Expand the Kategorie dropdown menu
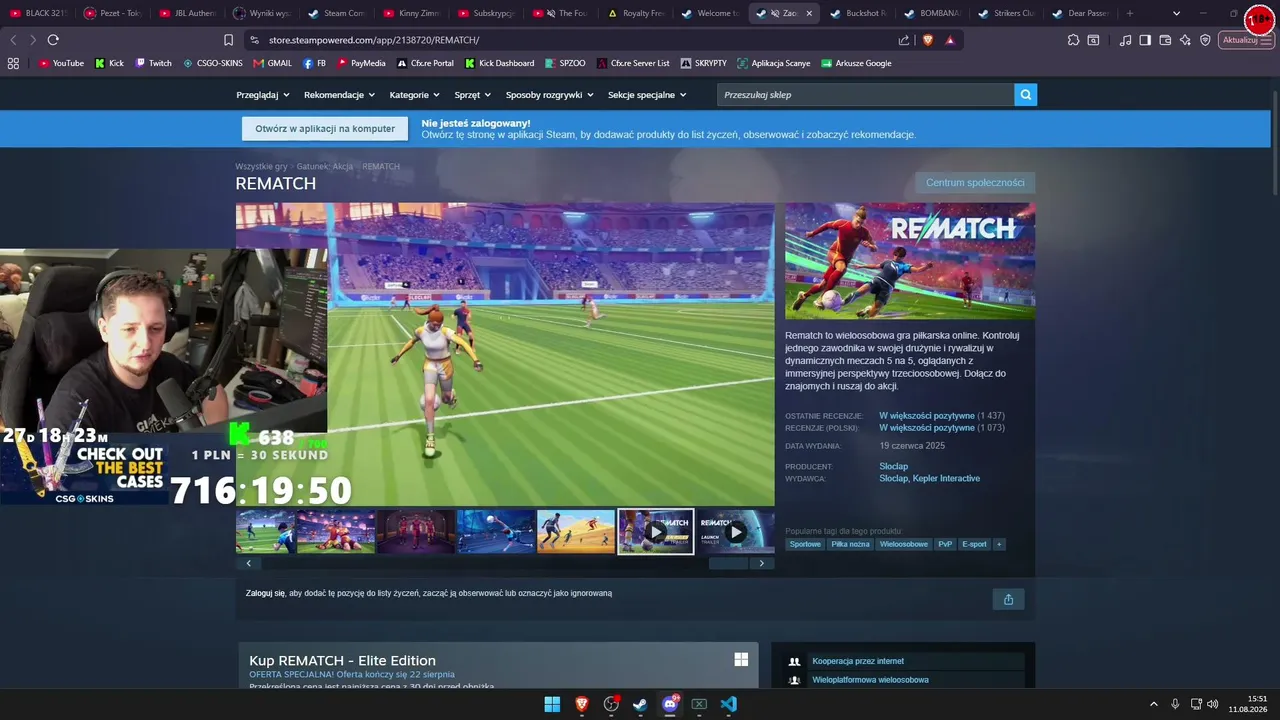Image resolution: width=1280 pixels, height=720 pixels. coord(415,95)
